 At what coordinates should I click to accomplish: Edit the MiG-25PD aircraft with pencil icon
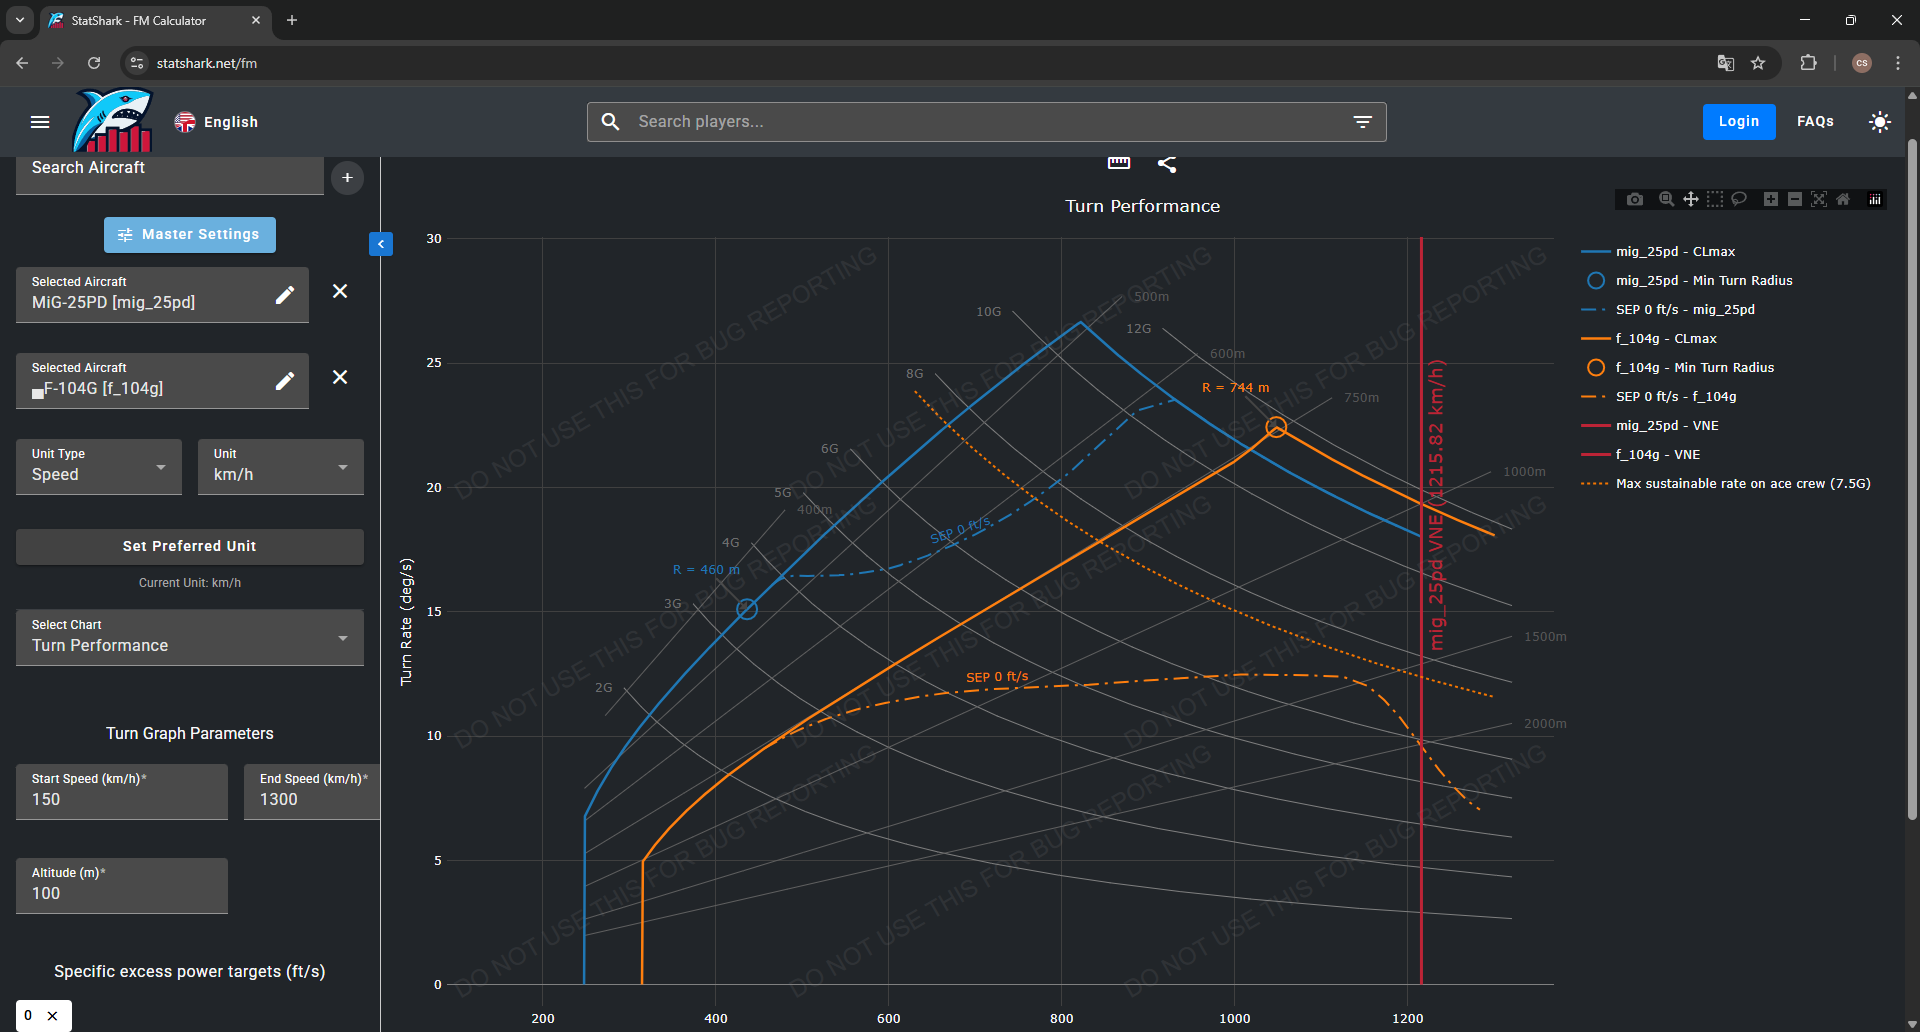[285, 295]
